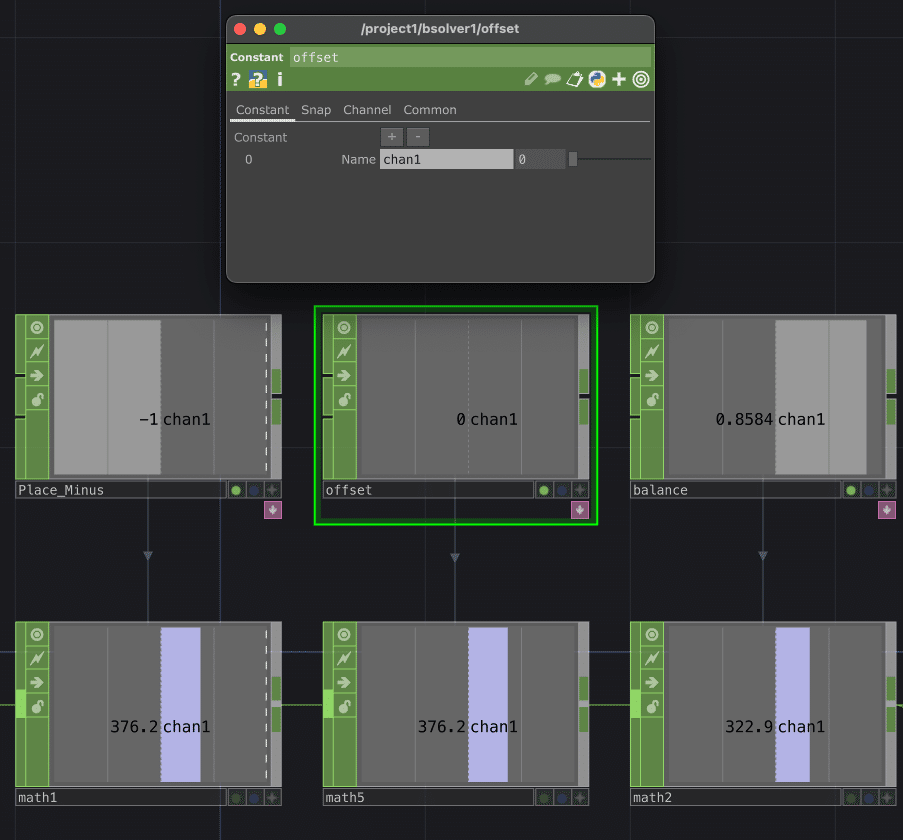Toggle bypass flag on balance node
The image size is (903, 840).
(x=652, y=375)
